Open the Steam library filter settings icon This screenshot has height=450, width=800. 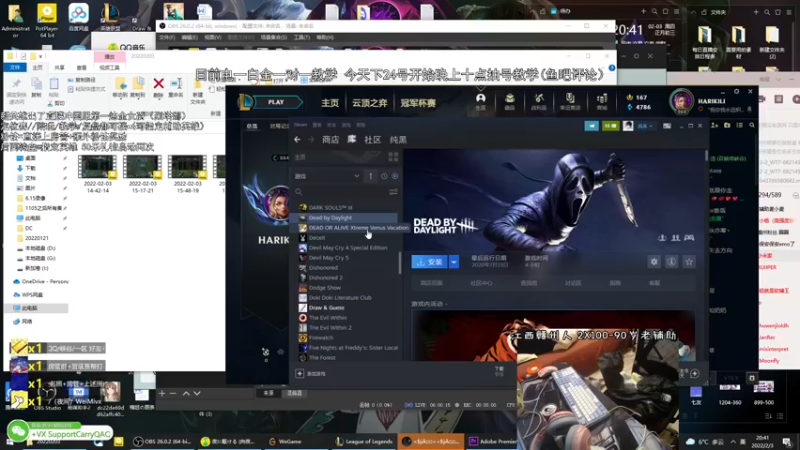(x=393, y=192)
